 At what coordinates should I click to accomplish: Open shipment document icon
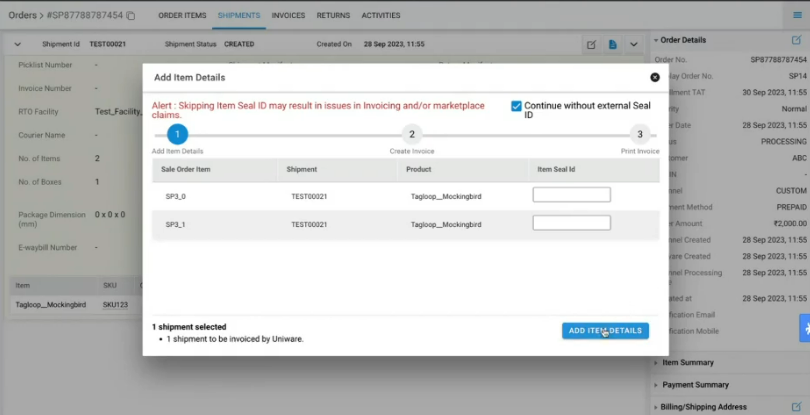613,44
